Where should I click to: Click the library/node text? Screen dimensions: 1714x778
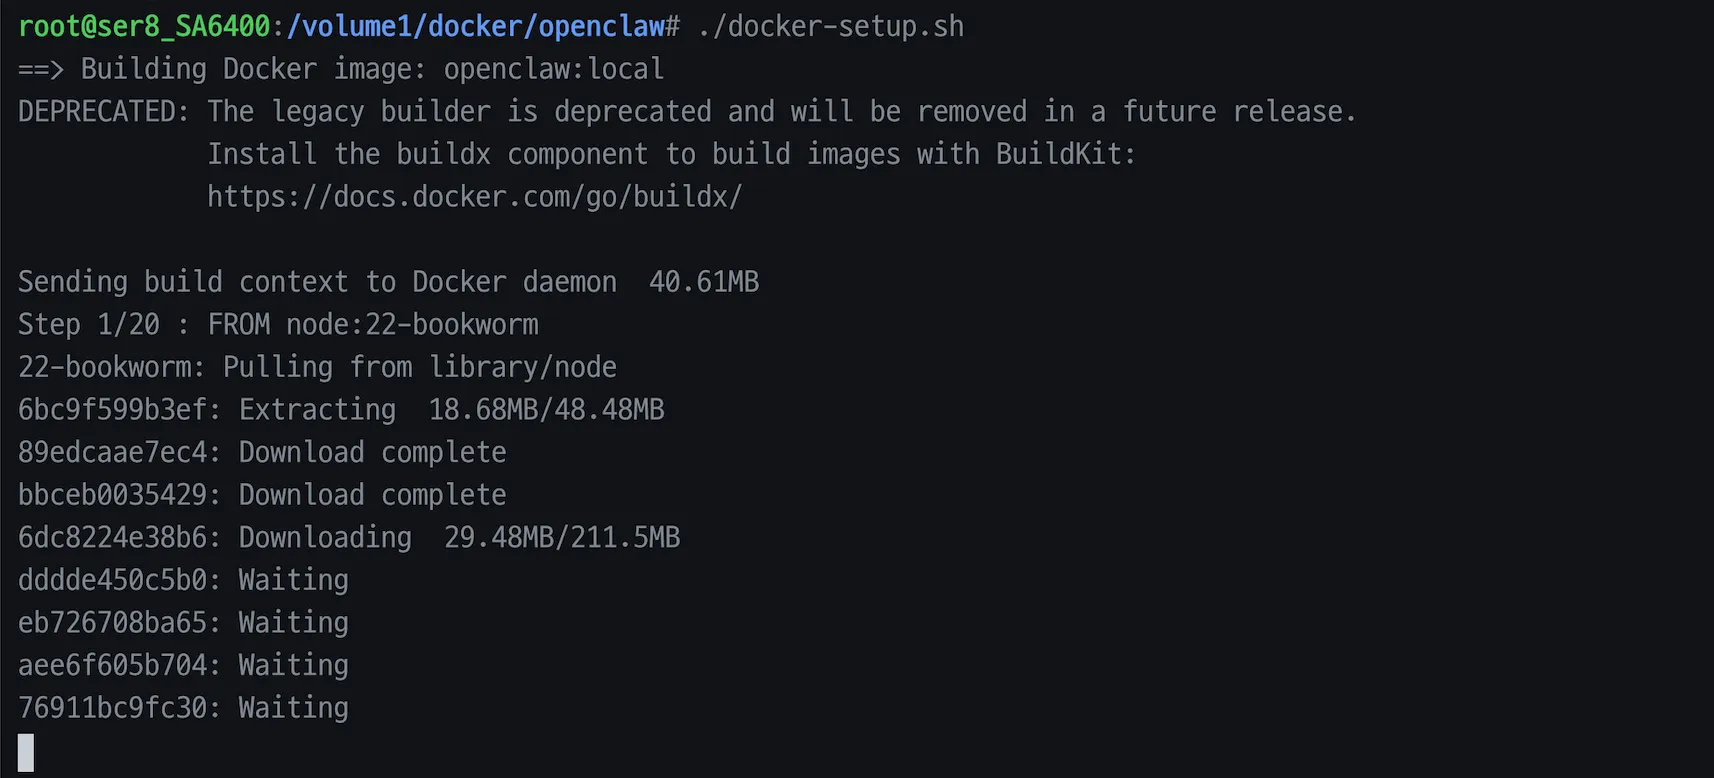coord(523,368)
